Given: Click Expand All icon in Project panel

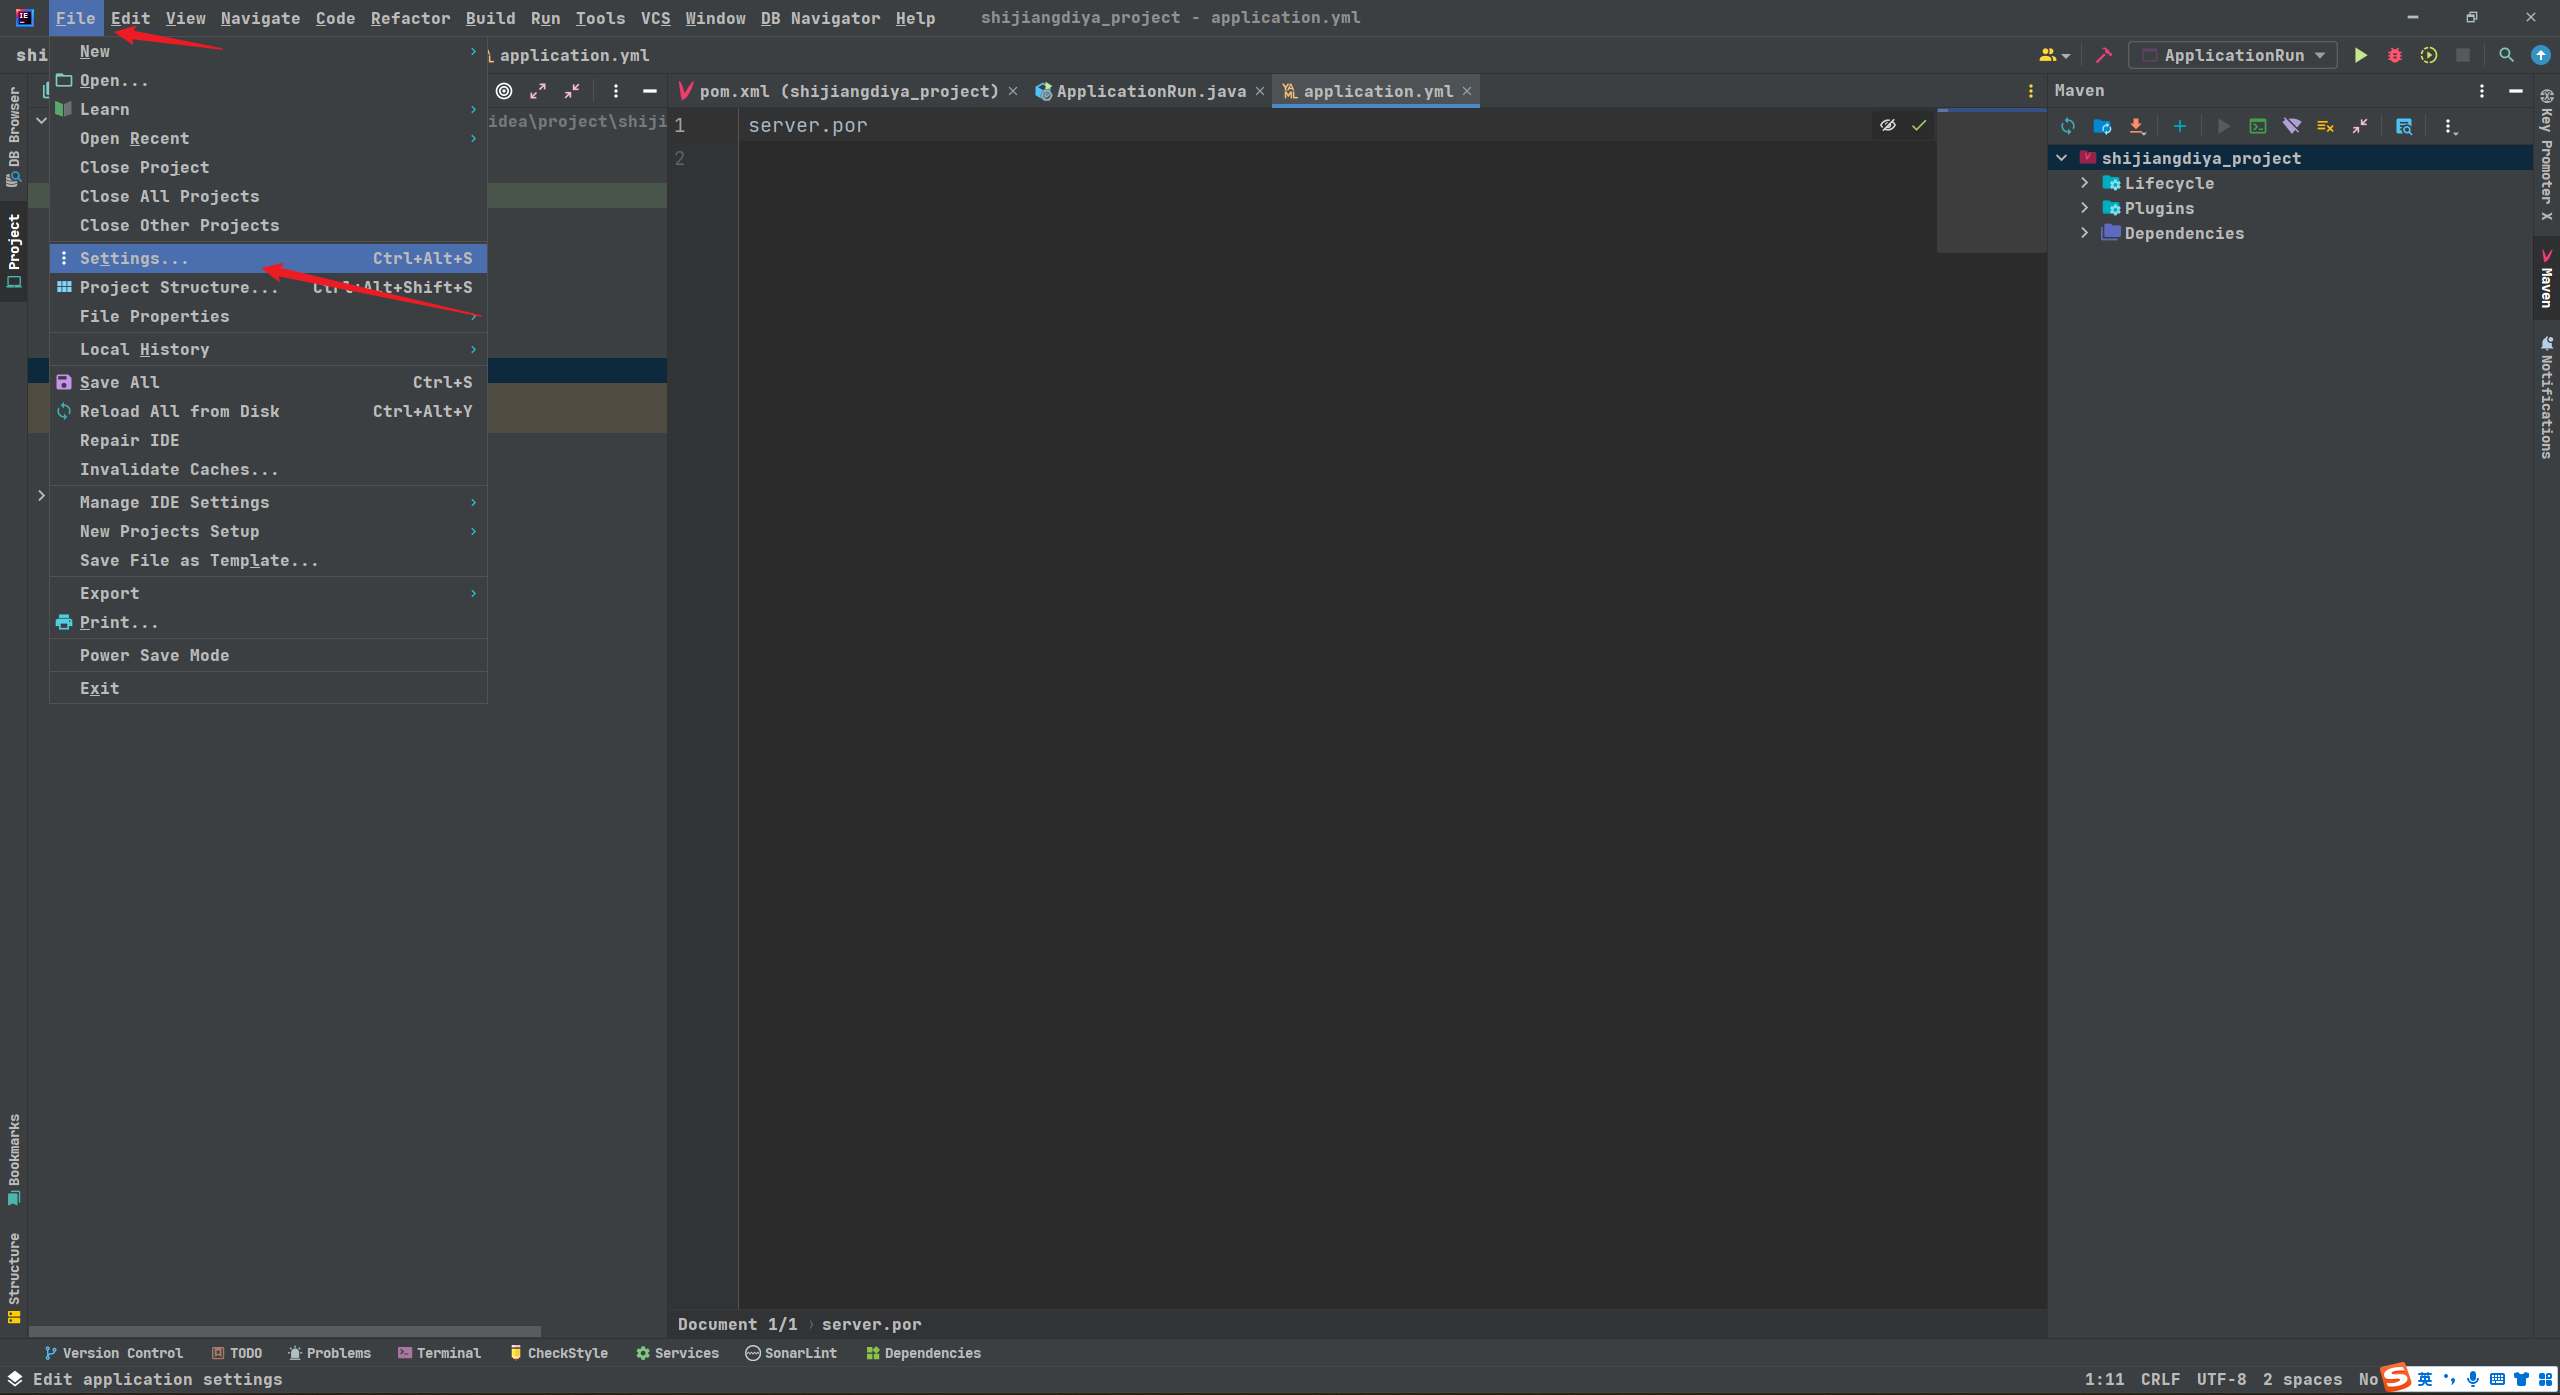Looking at the screenshot, I should [538, 91].
